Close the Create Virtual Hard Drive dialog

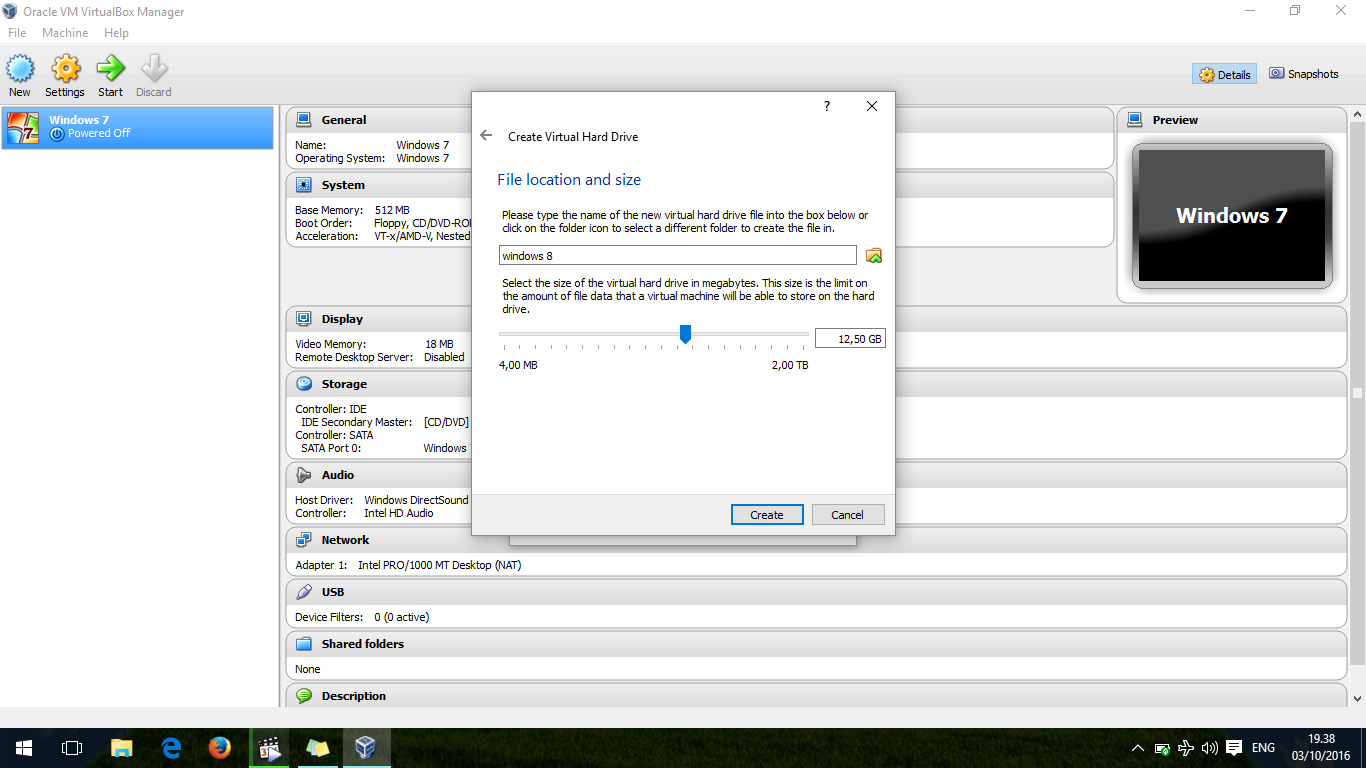pyautogui.click(x=872, y=106)
